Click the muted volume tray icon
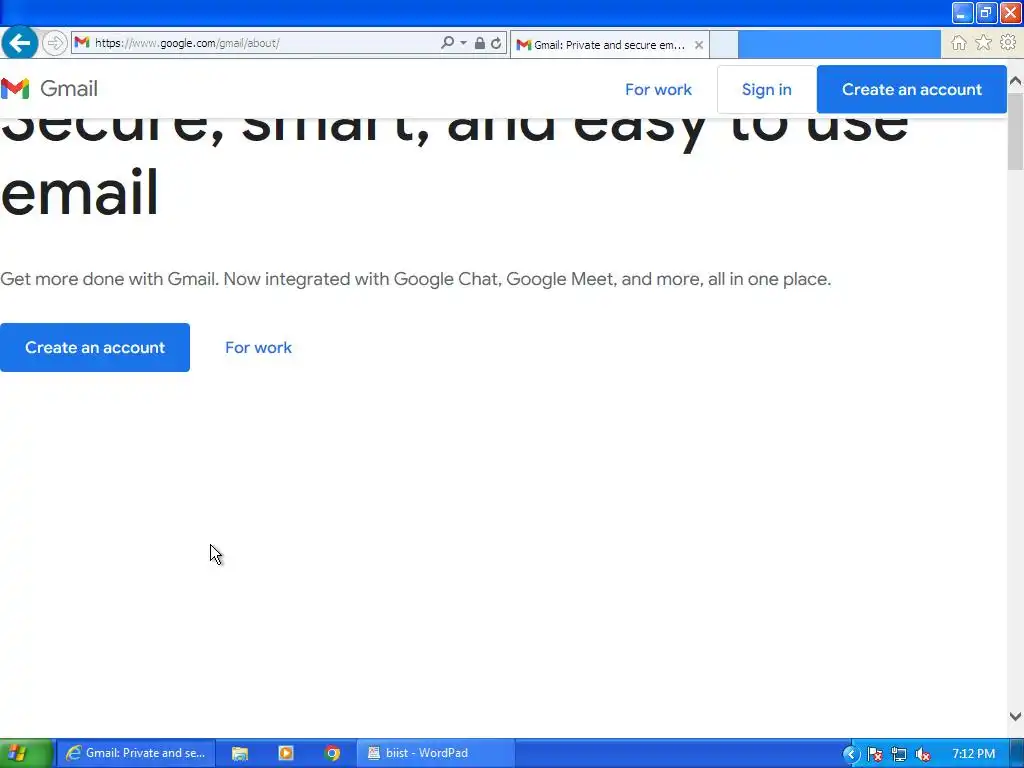The width and height of the screenshot is (1024, 768). [x=923, y=754]
